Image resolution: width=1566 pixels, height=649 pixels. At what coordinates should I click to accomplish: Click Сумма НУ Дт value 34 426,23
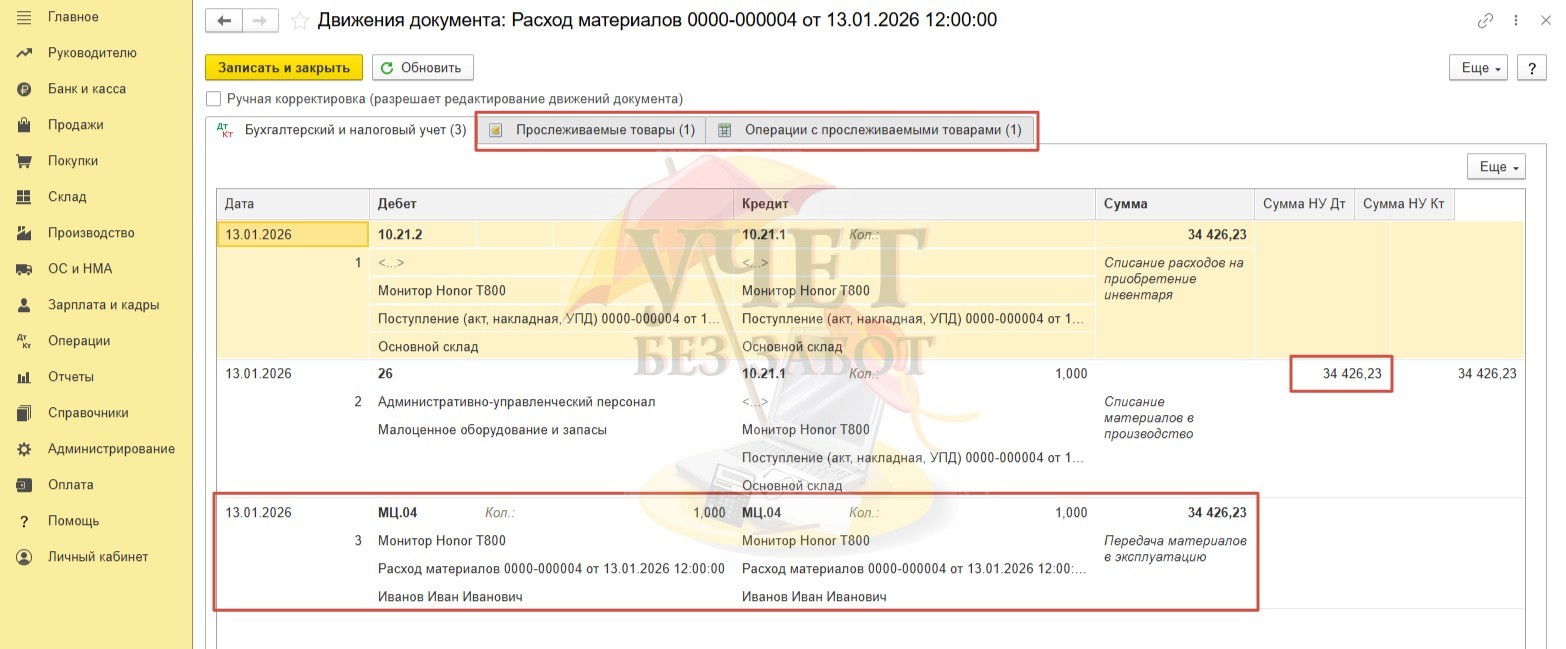point(1352,373)
